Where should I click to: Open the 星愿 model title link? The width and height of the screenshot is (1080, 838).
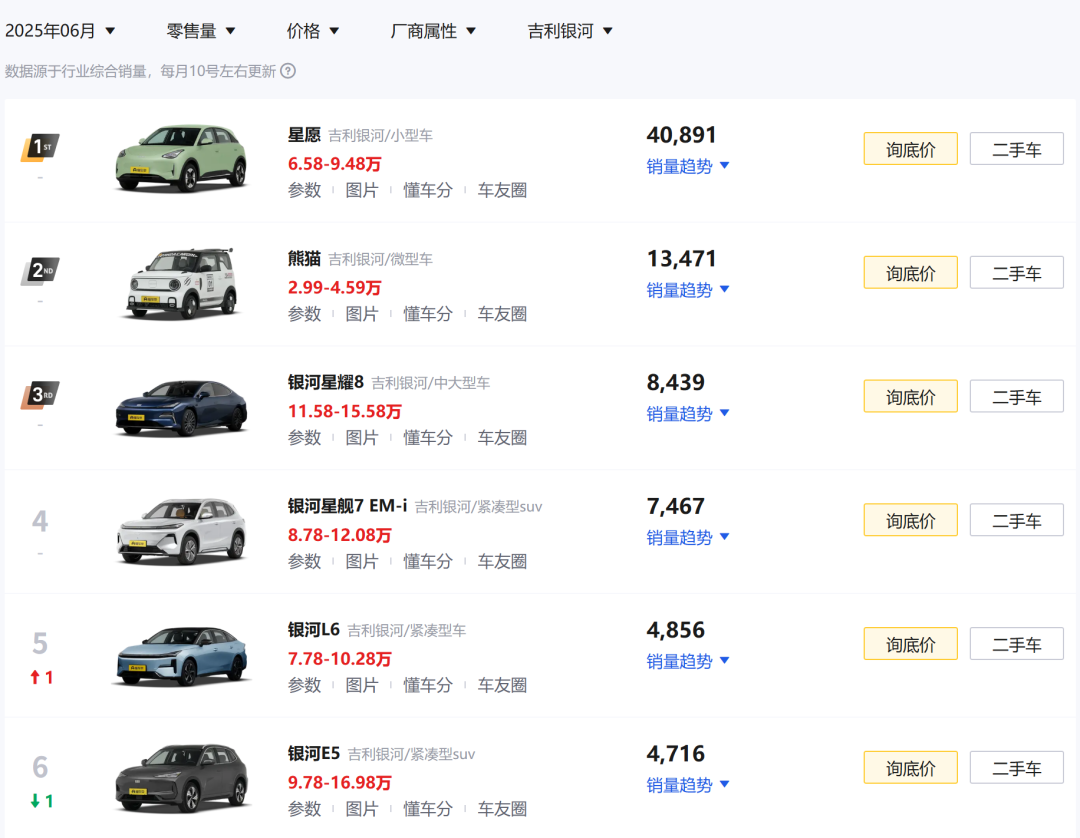click(x=304, y=135)
